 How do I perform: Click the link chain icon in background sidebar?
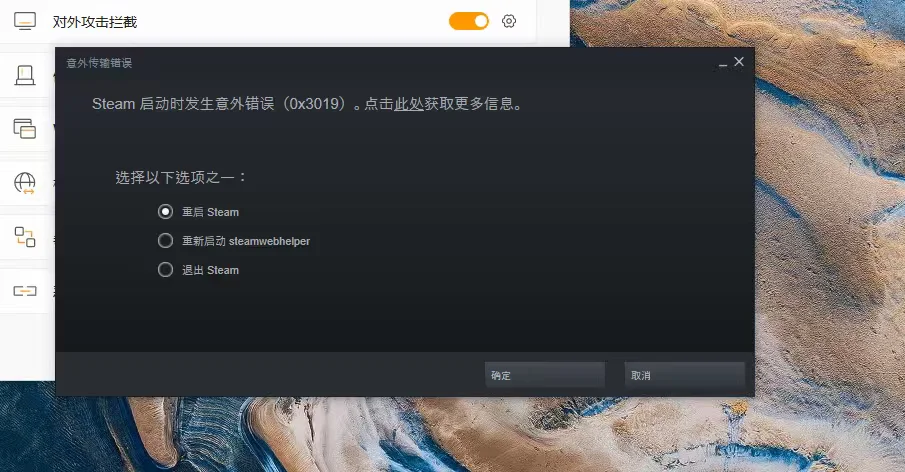pyautogui.click(x=25, y=290)
